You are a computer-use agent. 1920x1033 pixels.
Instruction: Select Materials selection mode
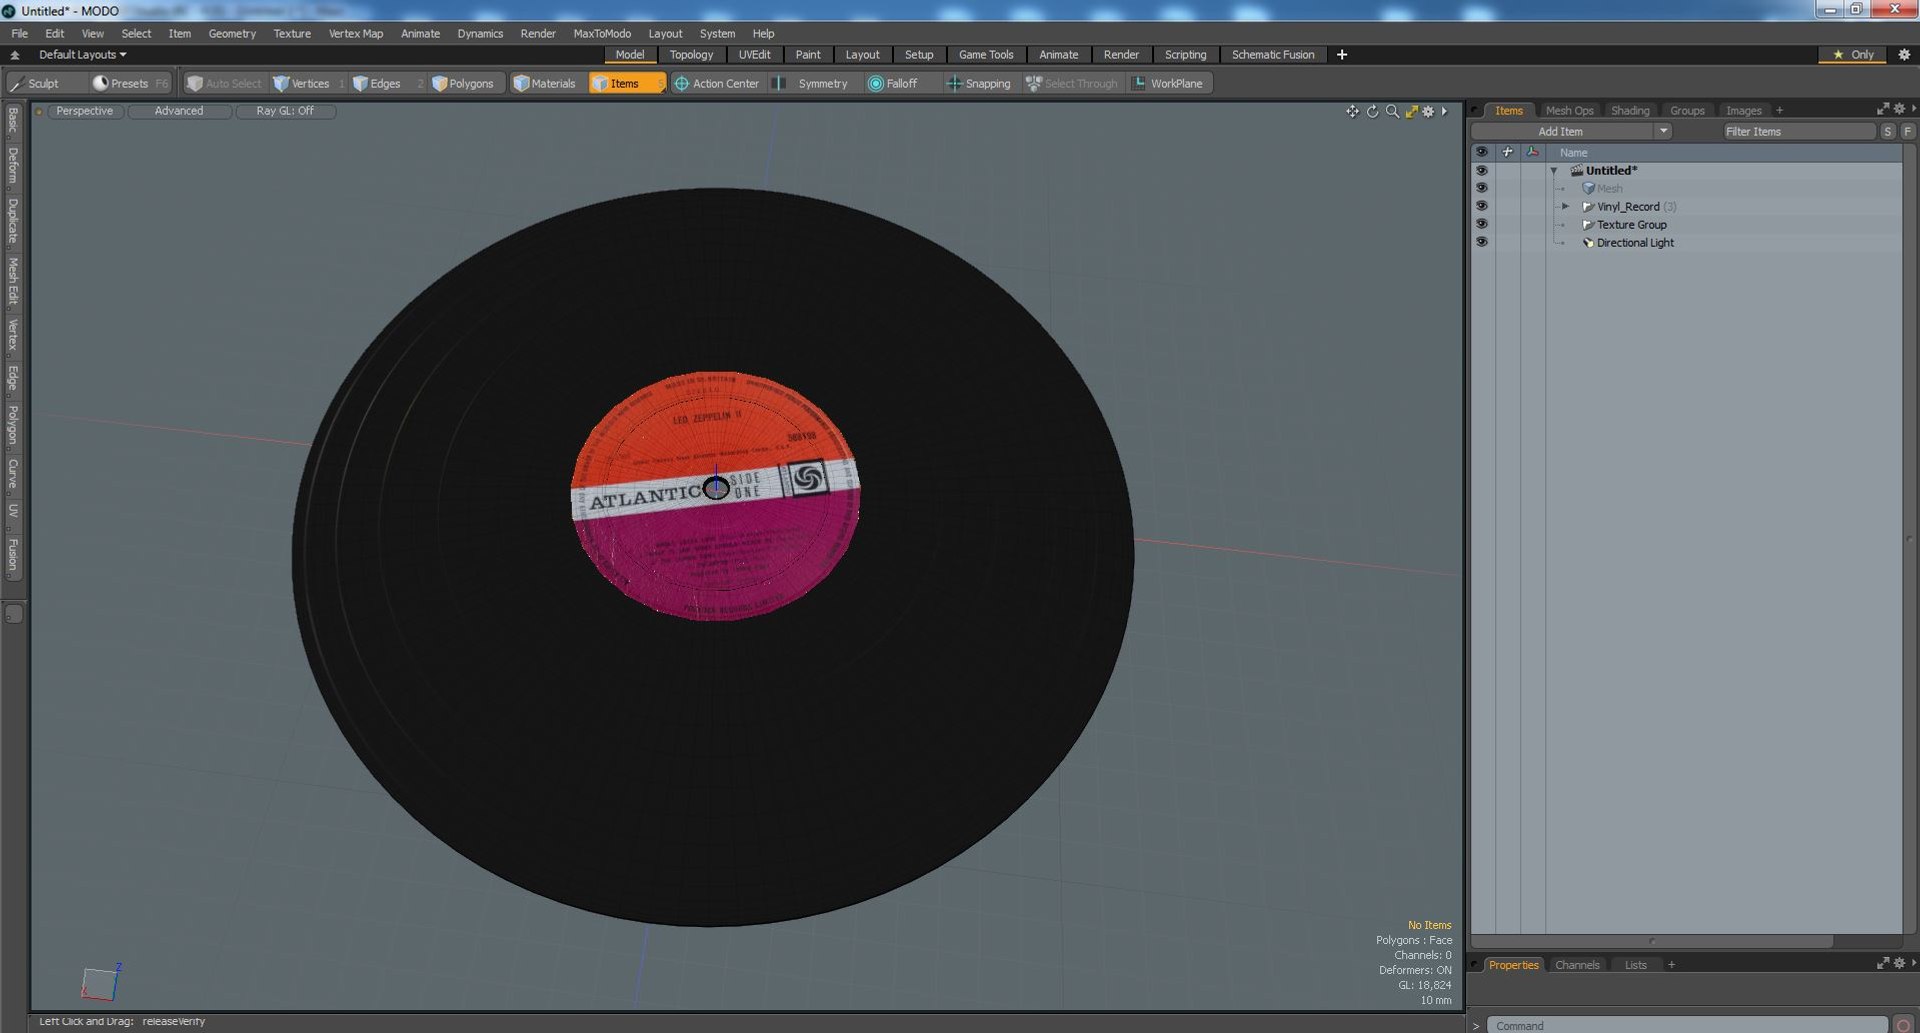(x=545, y=84)
